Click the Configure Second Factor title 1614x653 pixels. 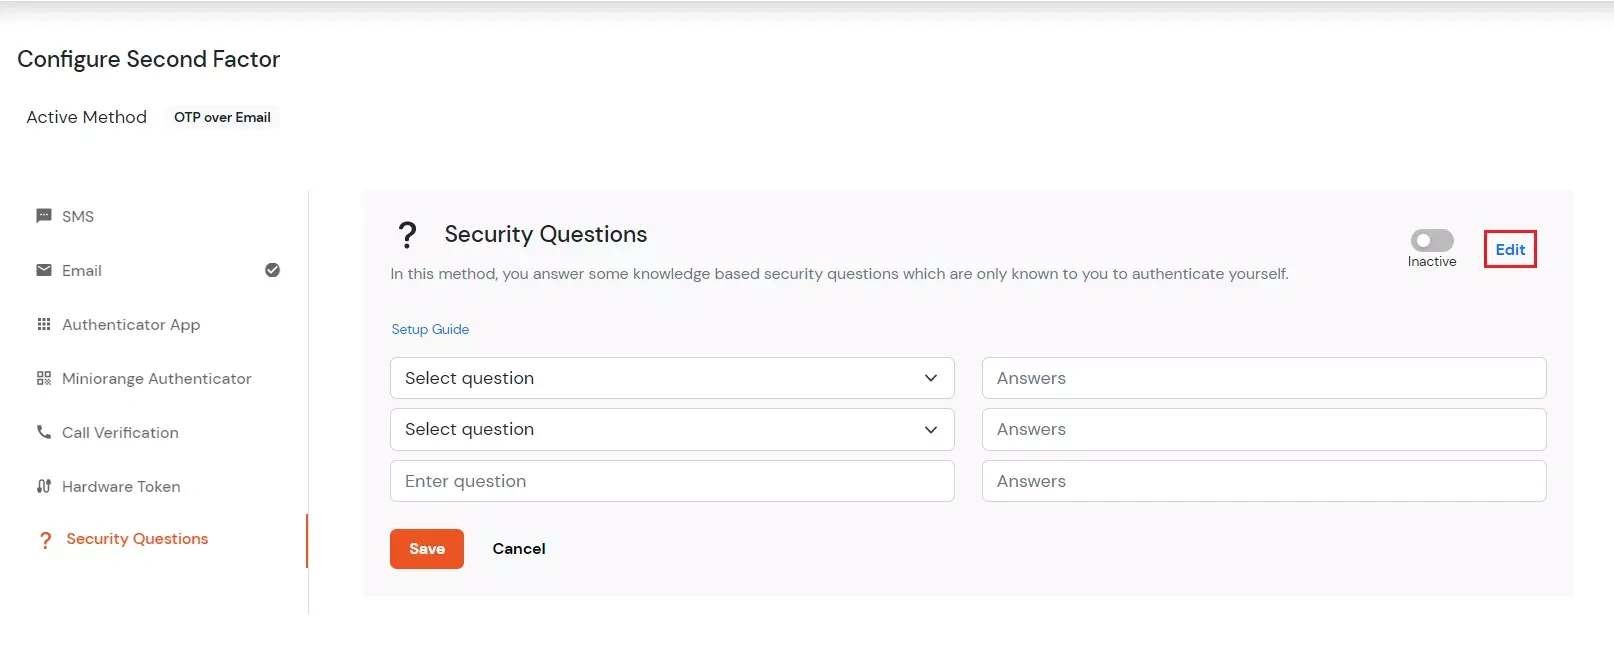click(x=149, y=59)
